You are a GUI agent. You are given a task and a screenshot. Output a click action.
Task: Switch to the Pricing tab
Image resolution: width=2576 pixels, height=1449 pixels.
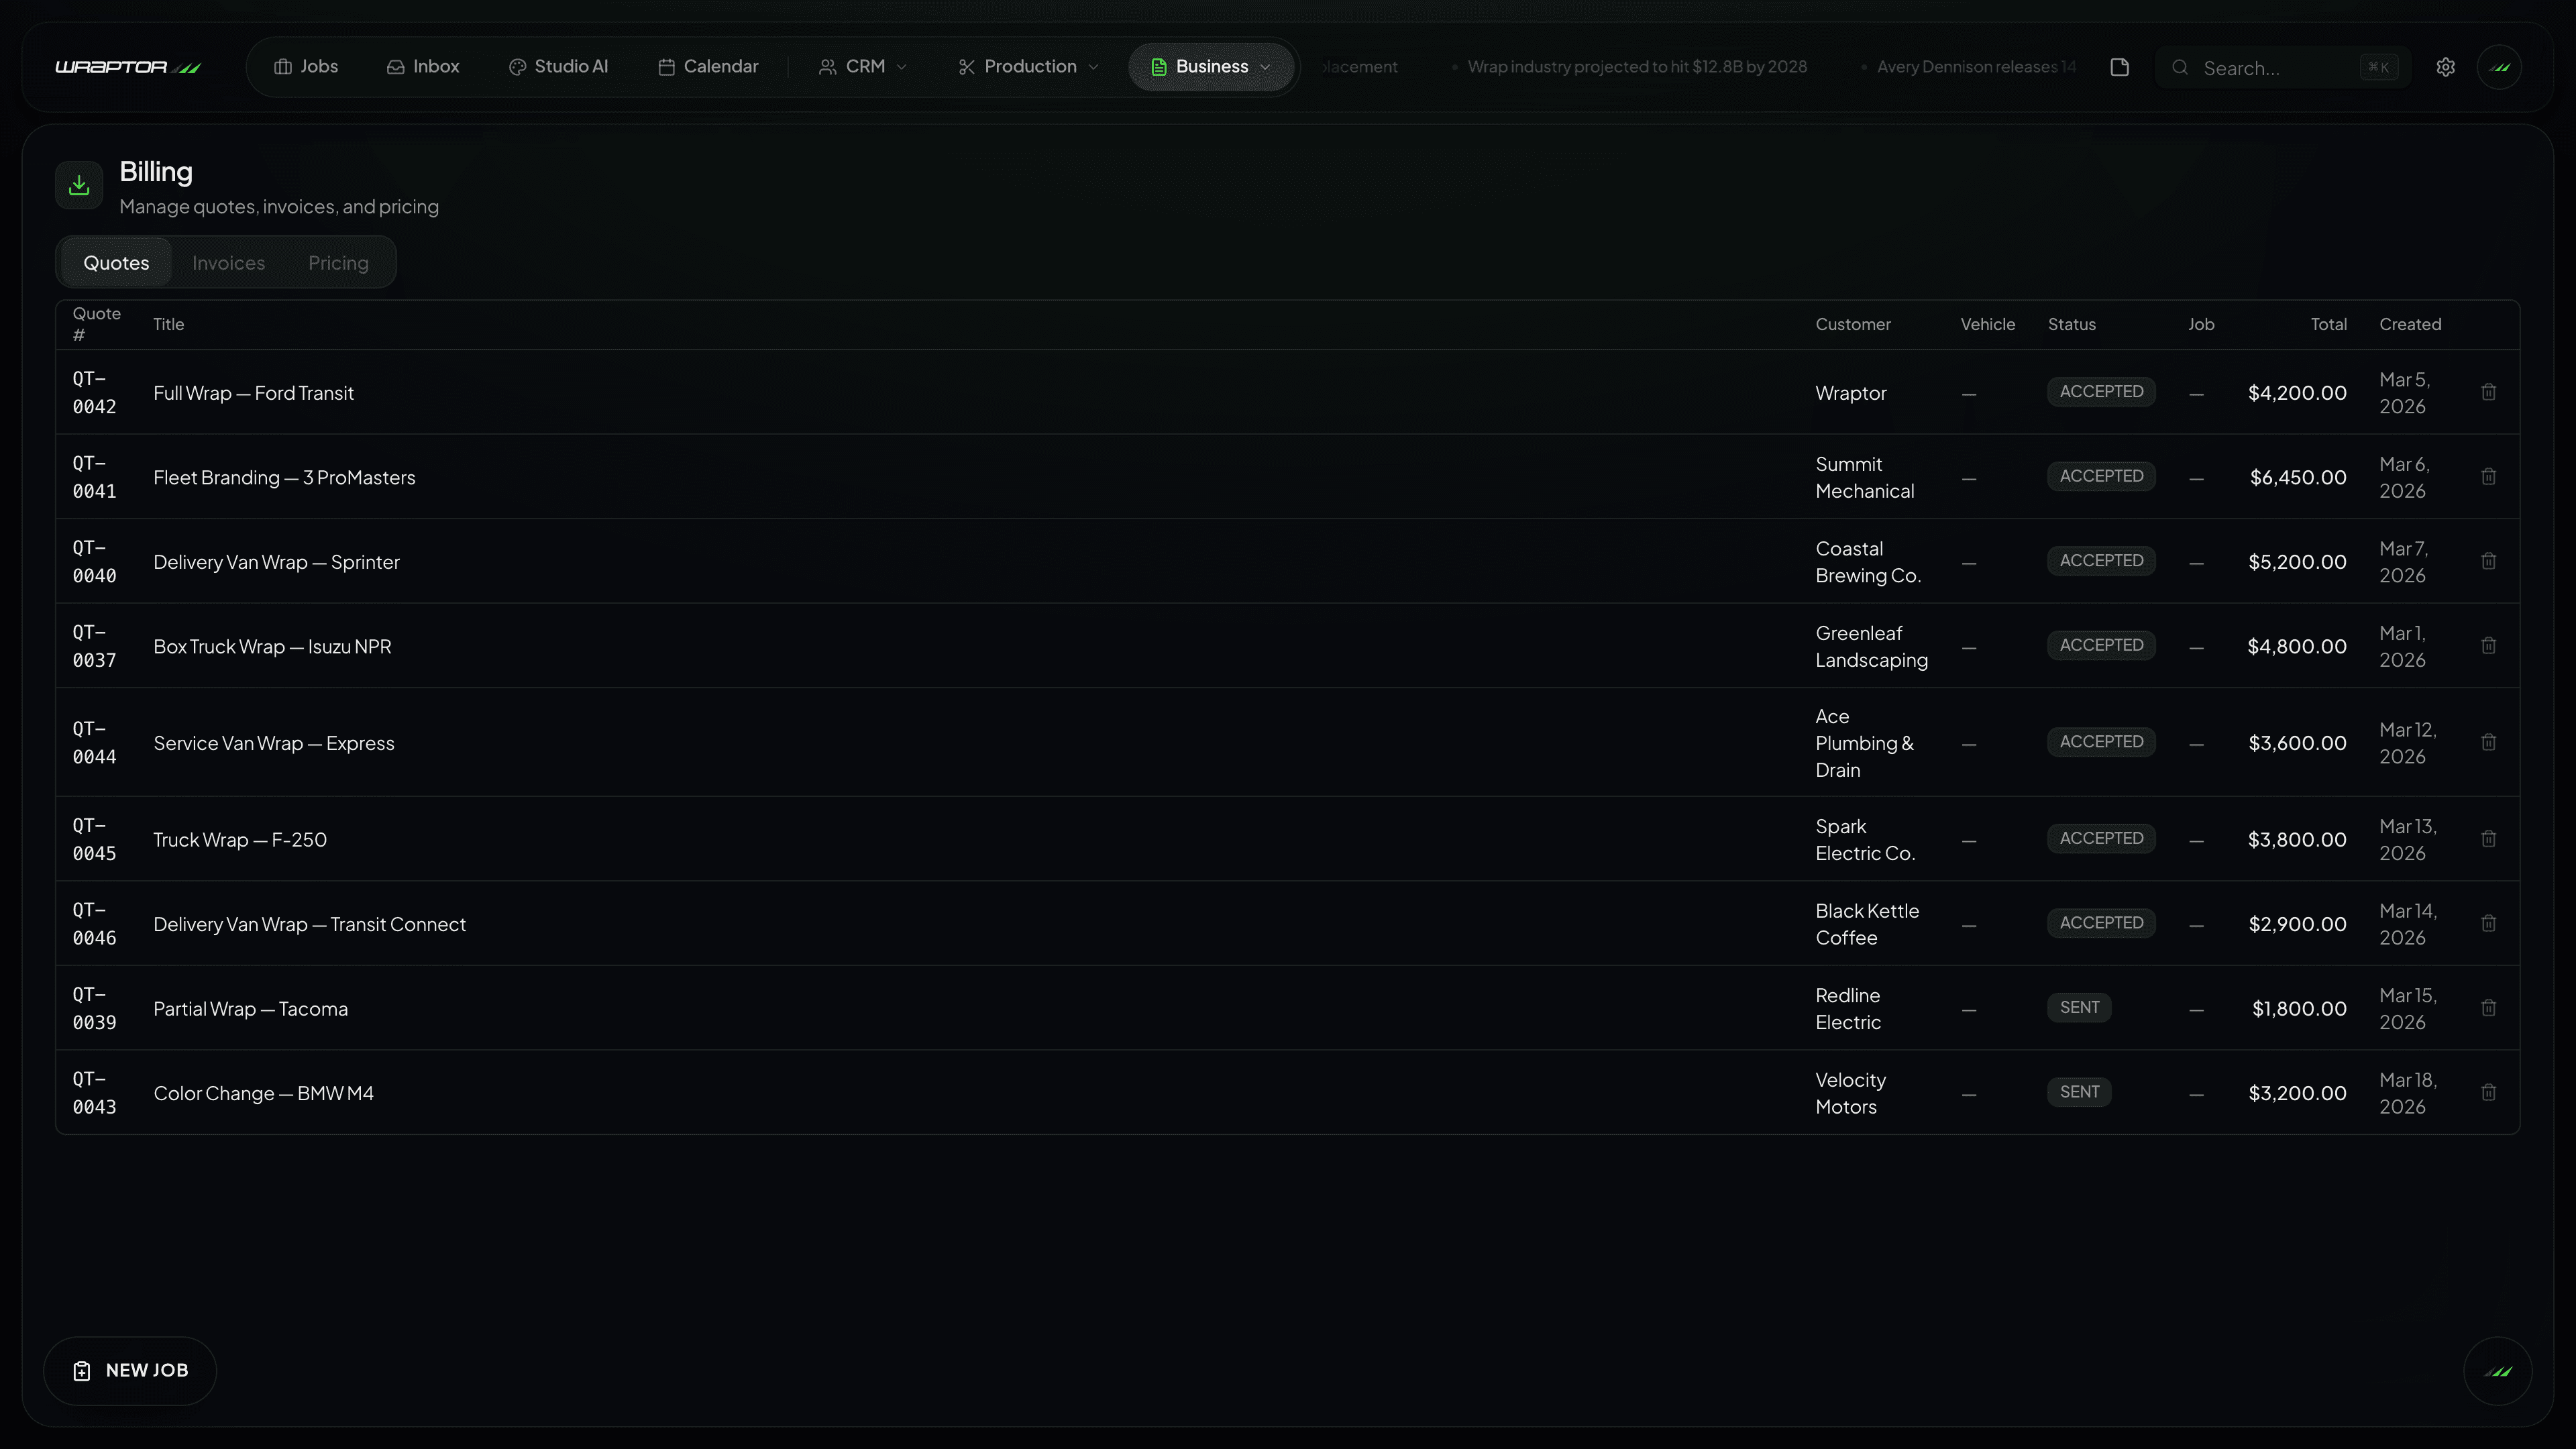click(x=338, y=262)
